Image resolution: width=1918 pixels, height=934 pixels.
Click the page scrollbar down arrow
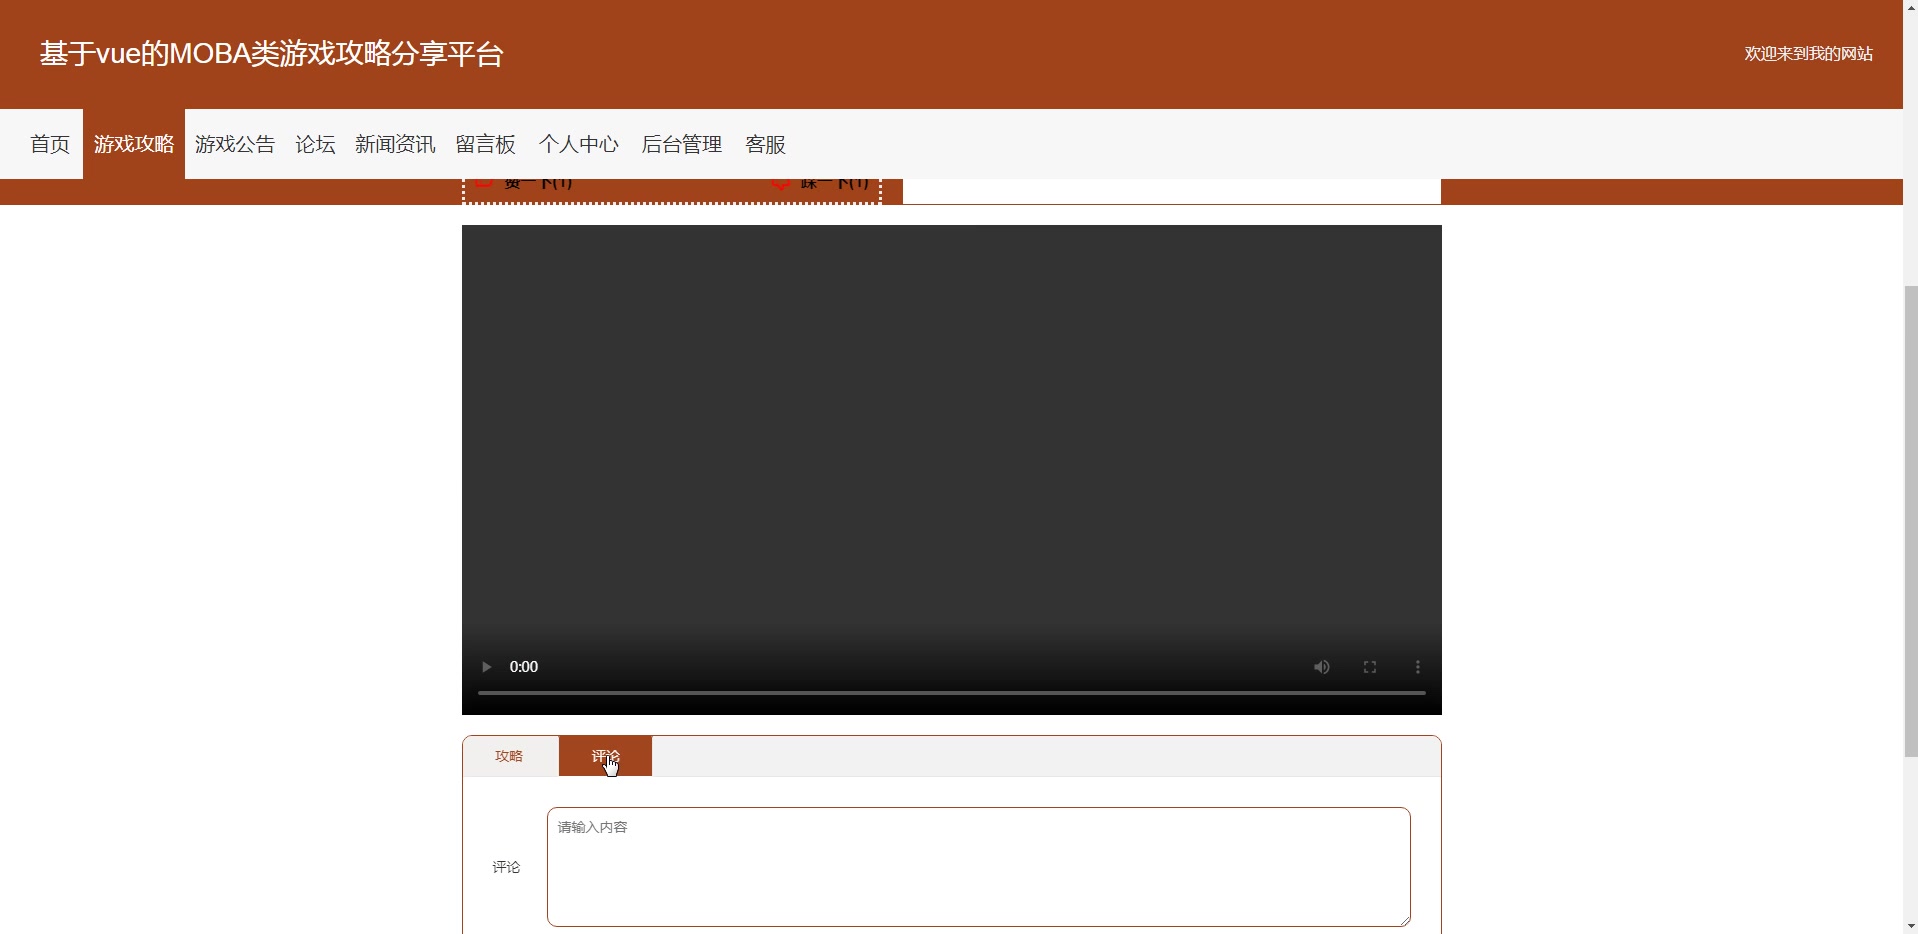click(1910, 926)
